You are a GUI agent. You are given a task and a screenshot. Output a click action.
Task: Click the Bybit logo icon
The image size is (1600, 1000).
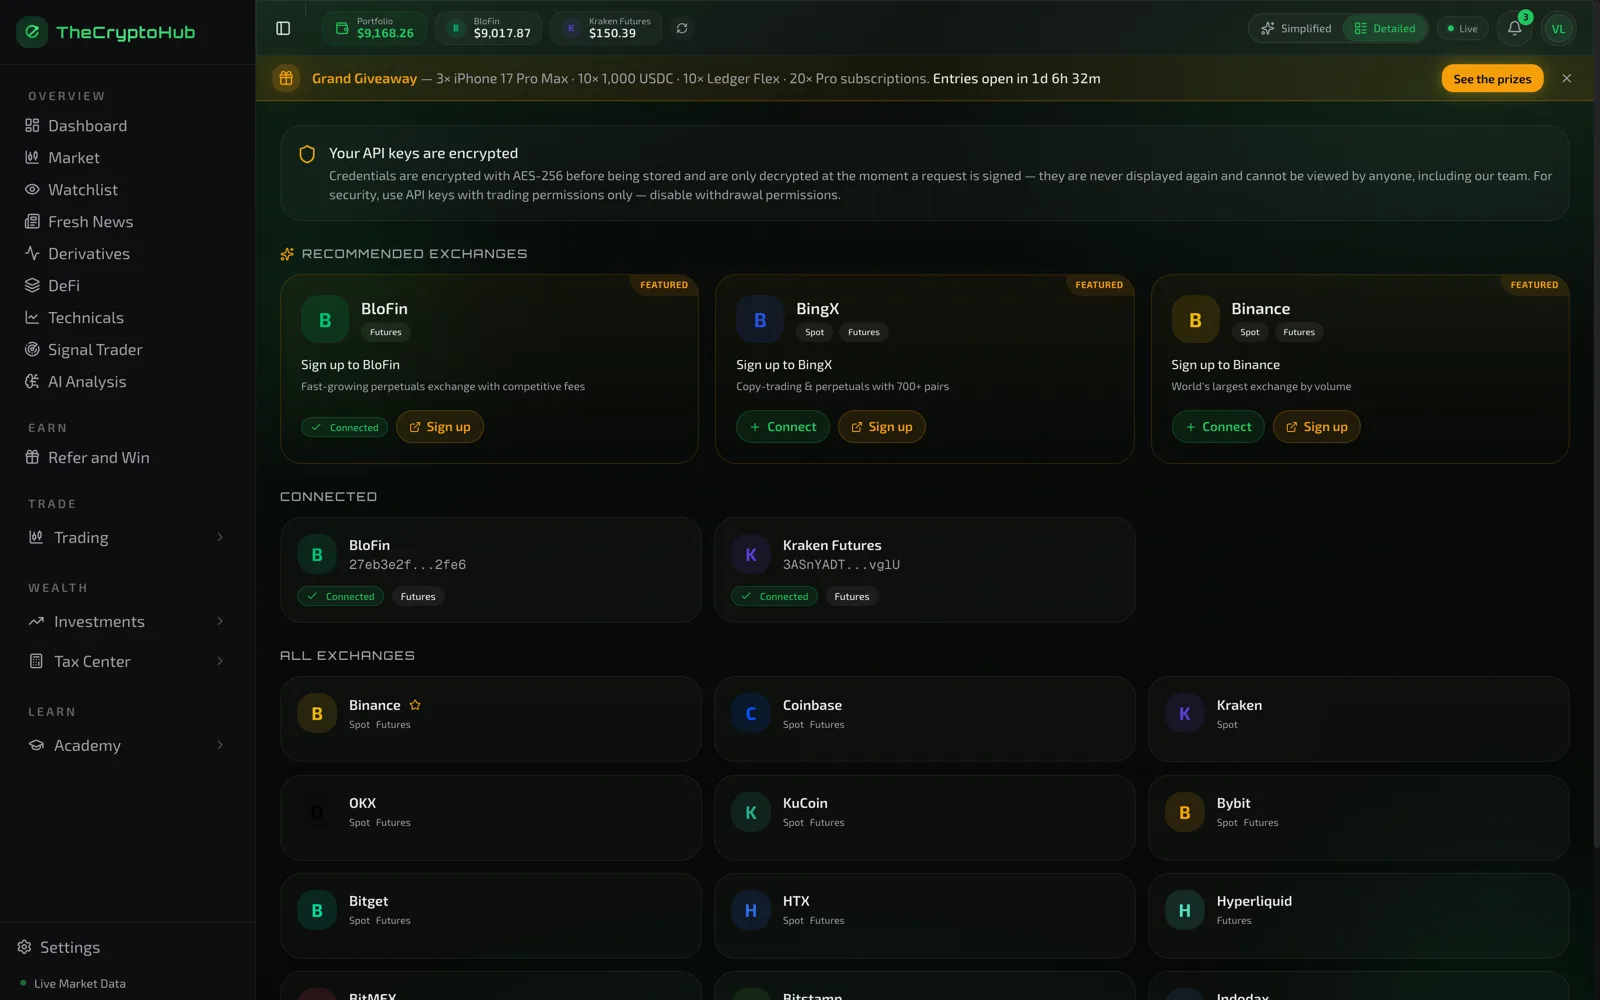tap(1185, 812)
